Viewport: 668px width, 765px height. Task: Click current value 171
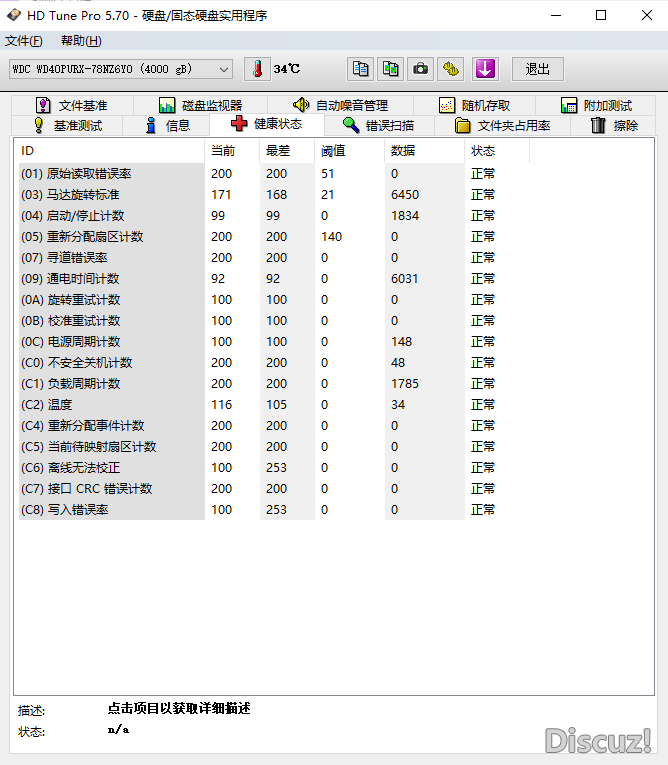[x=221, y=195]
